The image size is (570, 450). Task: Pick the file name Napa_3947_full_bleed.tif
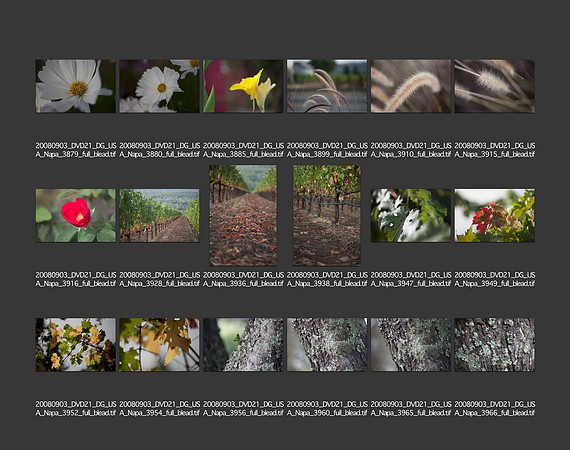[411, 279]
